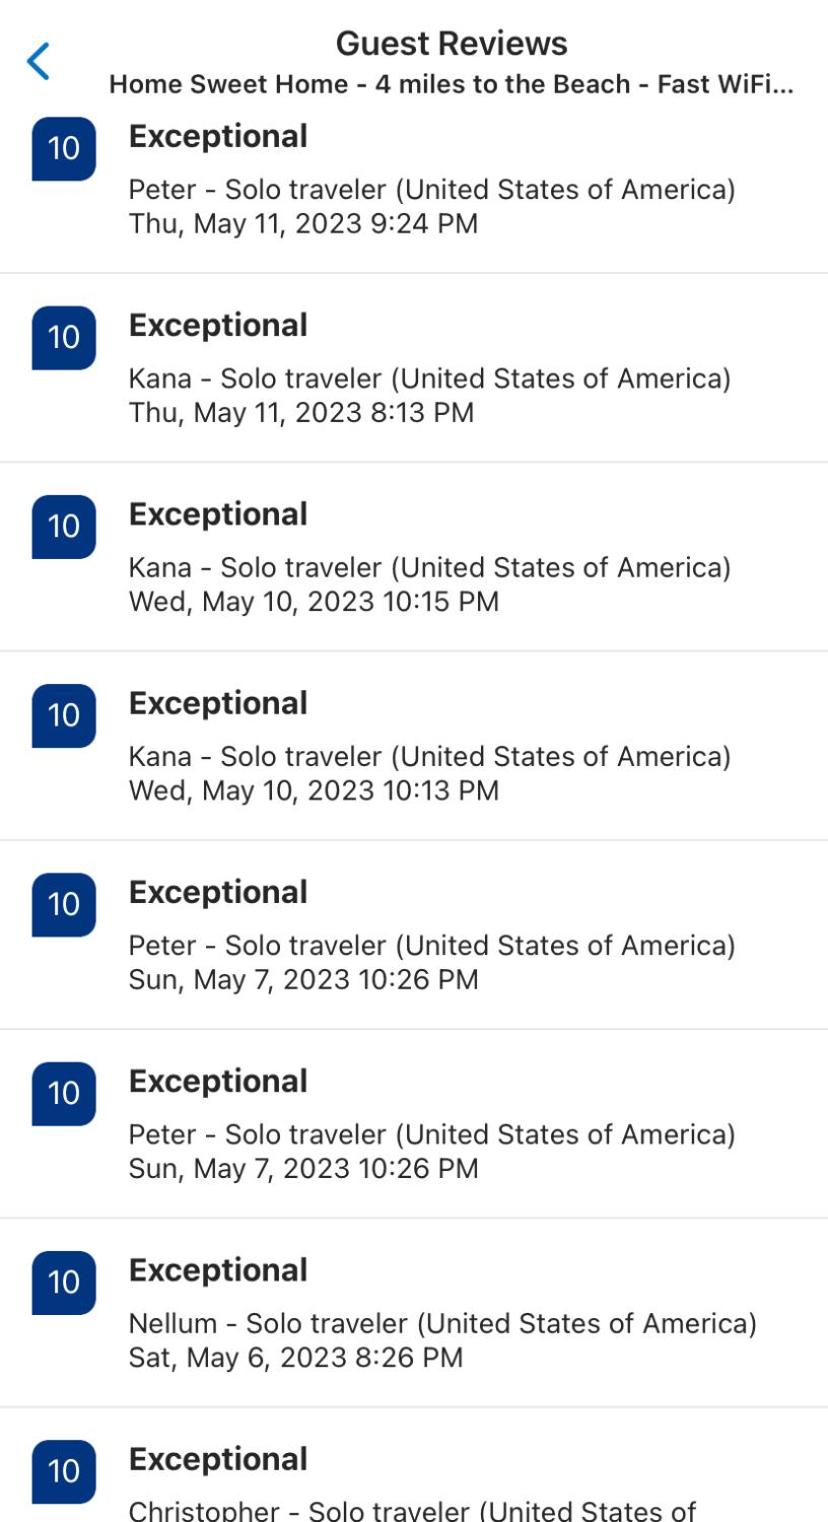This screenshot has width=828, height=1522.
Task: Select Kana's review dated Wed, May 10 10:15 PM
Action: coord(414,557)
